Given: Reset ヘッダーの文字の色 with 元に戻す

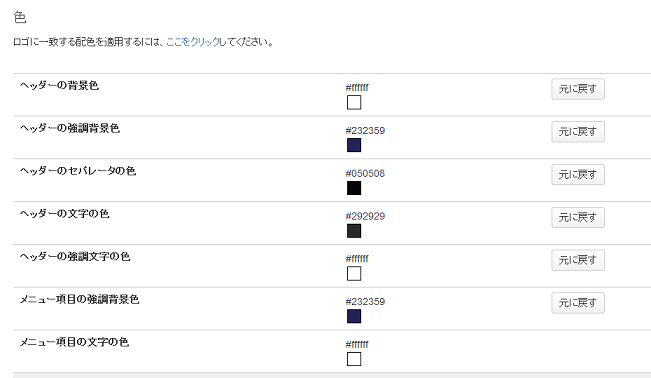Looking at the screenshot, I should [578, 217].
